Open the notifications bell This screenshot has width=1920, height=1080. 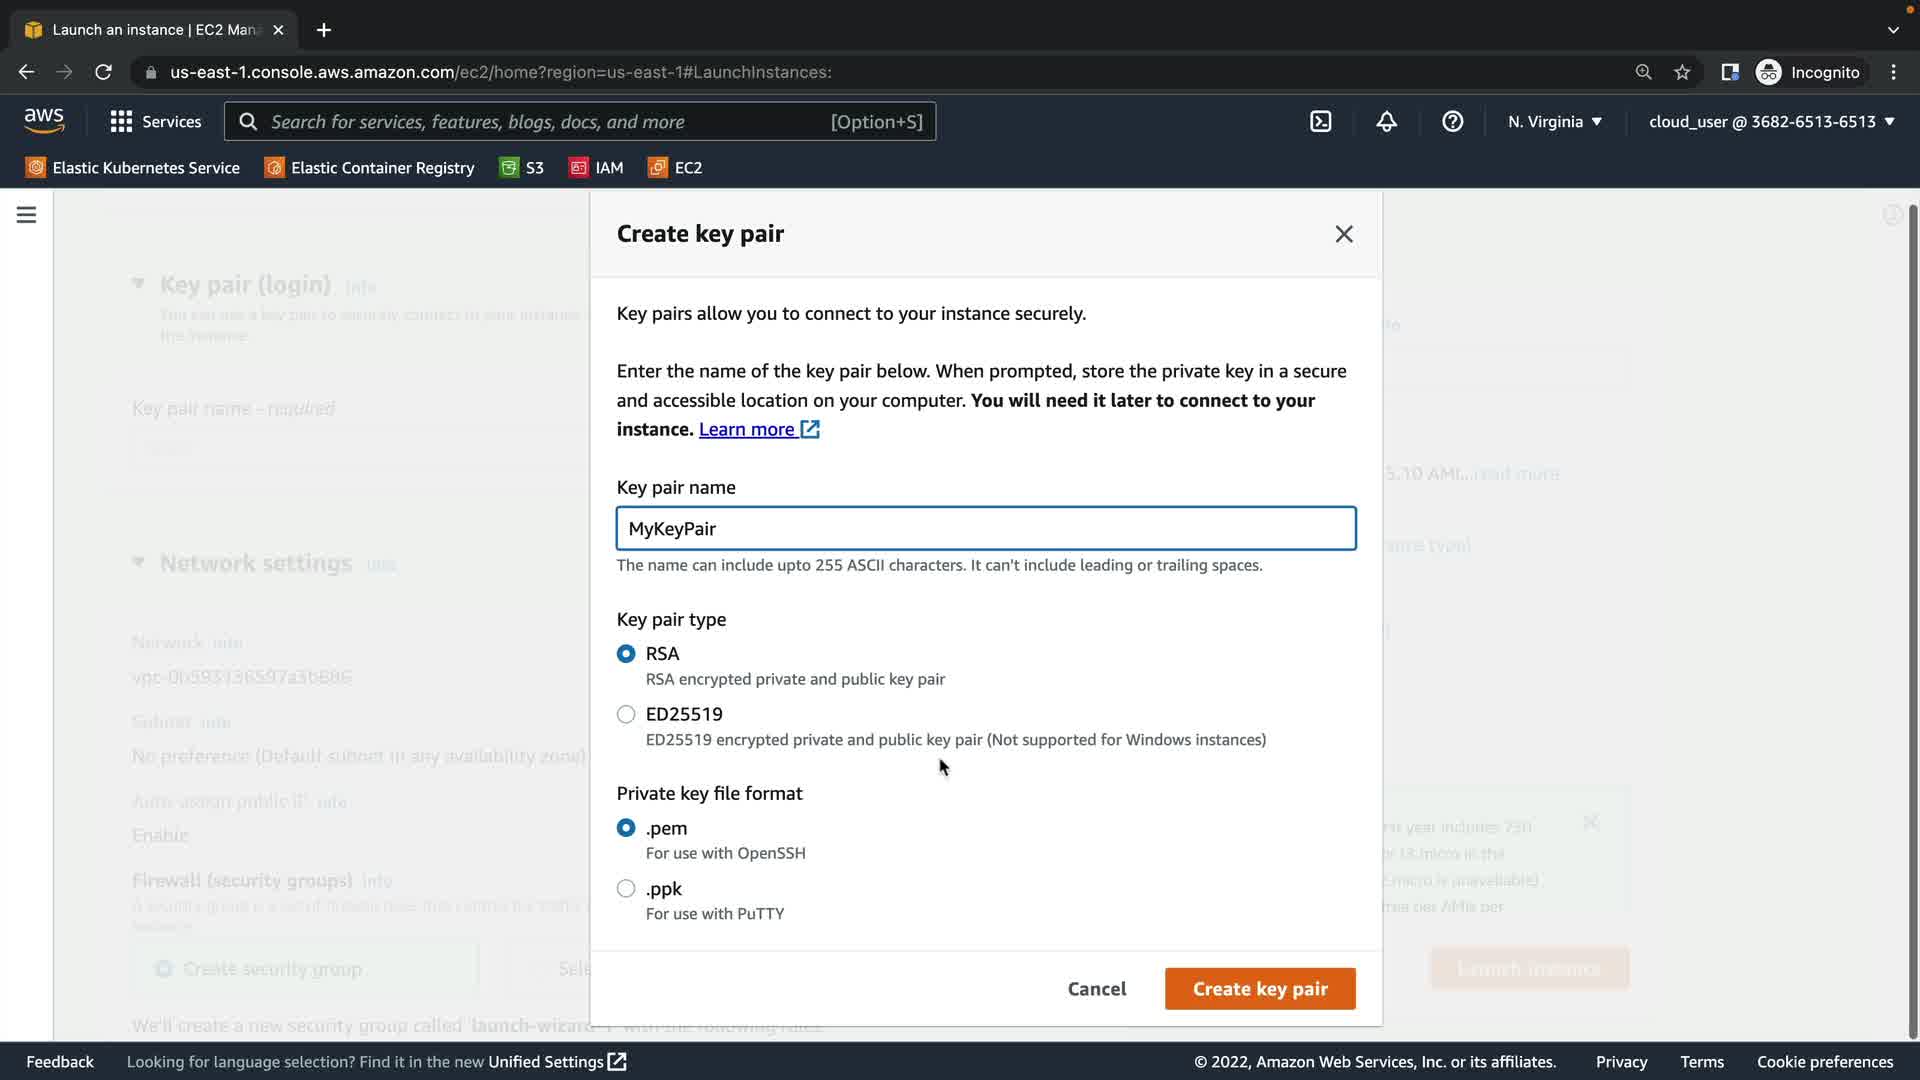click(1386, 122)
